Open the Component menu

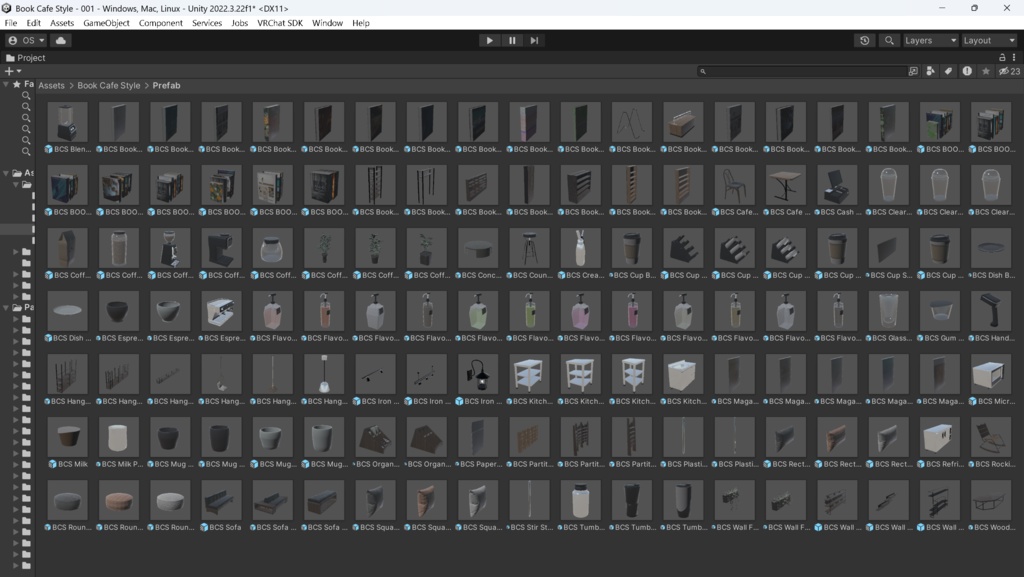[x=161, y=23]
